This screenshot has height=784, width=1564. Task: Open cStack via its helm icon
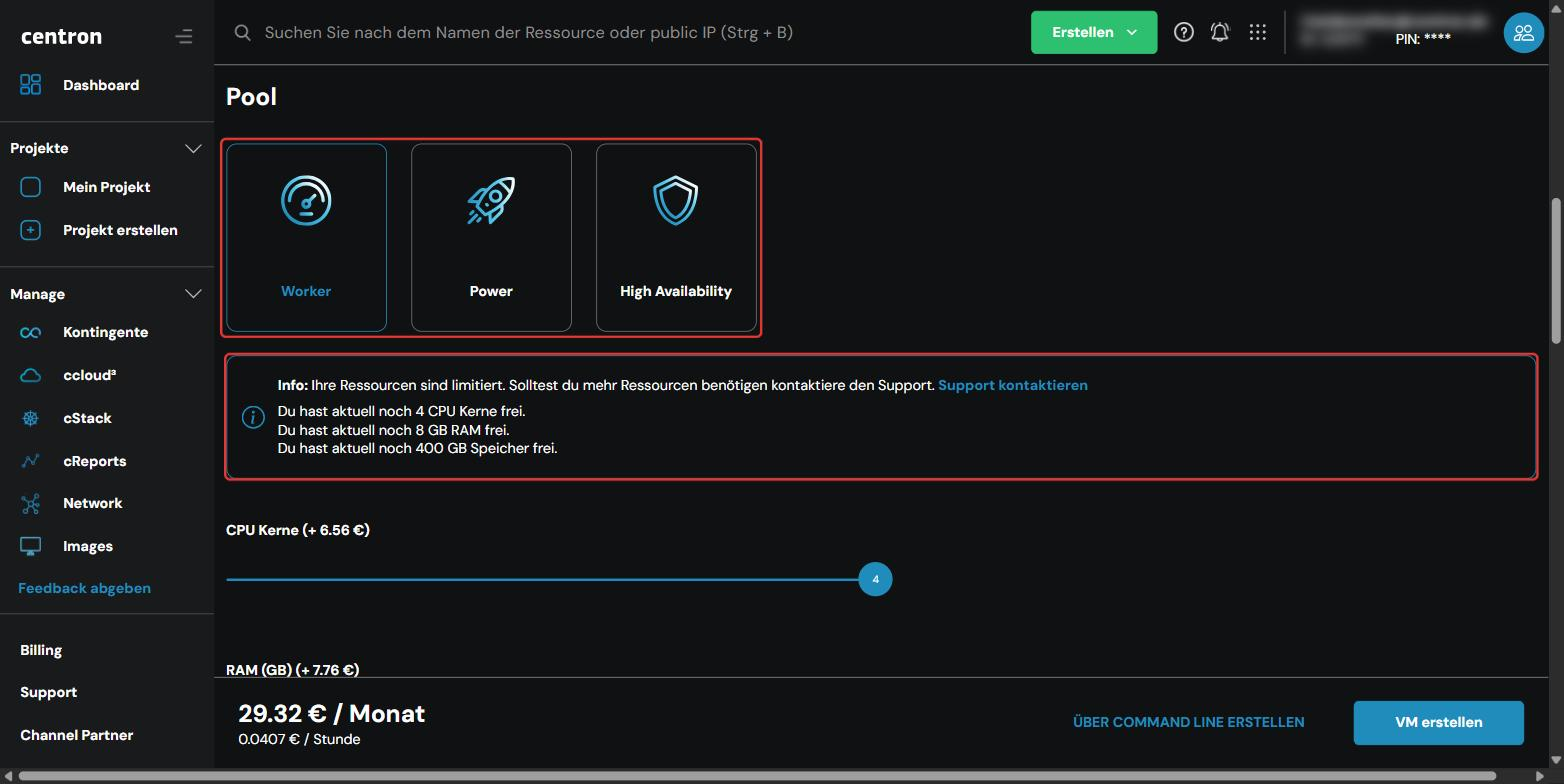[x=31, y=418]
